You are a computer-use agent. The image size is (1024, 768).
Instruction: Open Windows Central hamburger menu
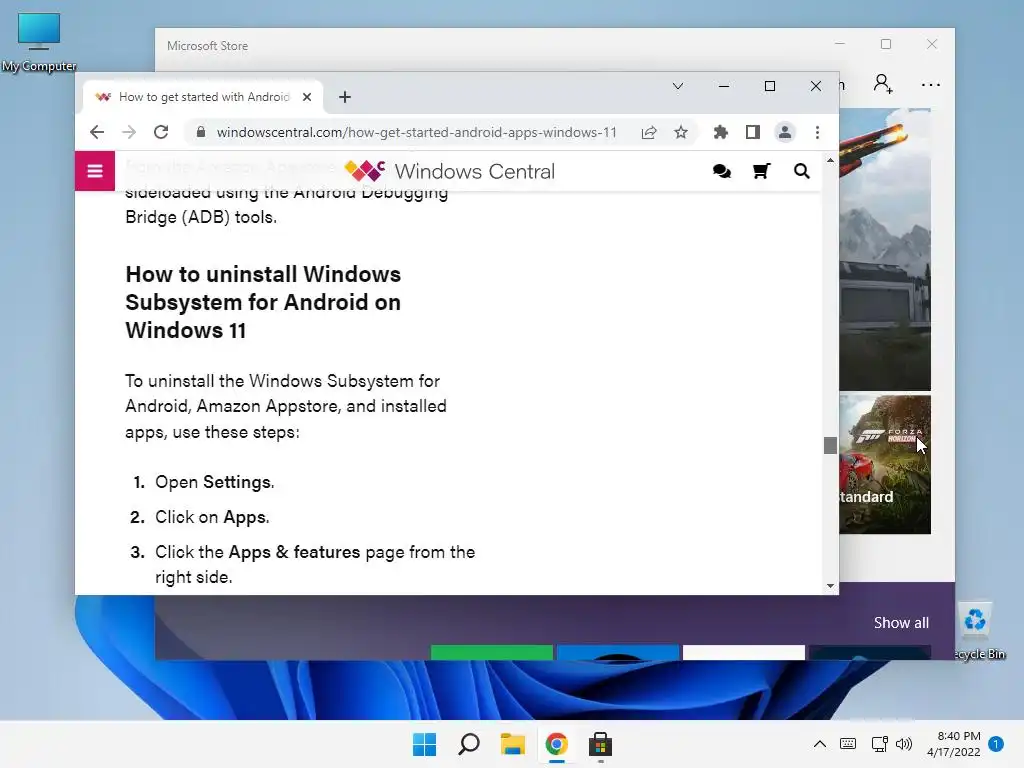coord(95,171)
